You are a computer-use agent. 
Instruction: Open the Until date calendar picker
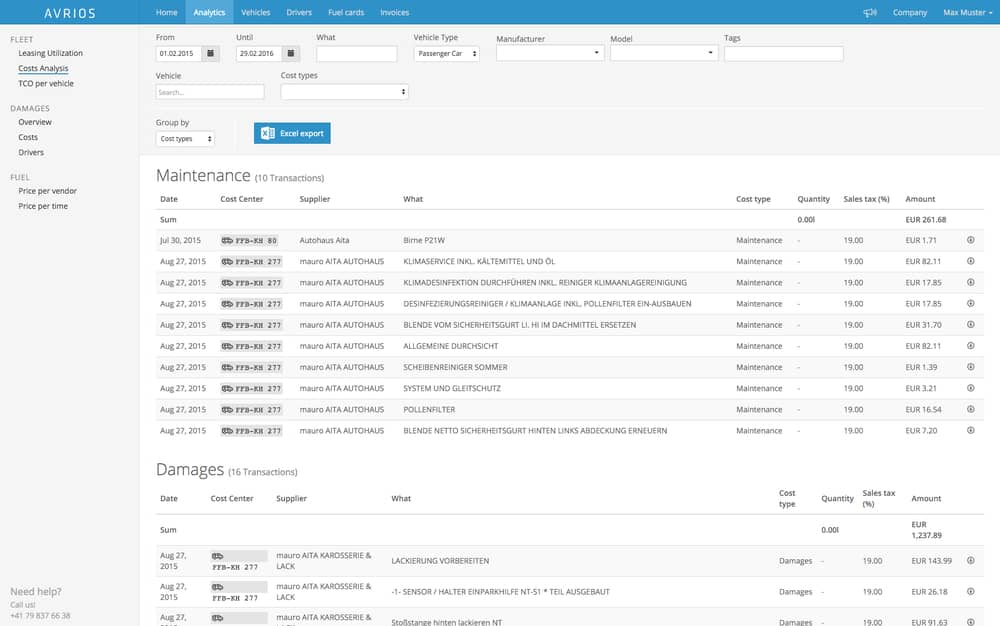point(291,54)
